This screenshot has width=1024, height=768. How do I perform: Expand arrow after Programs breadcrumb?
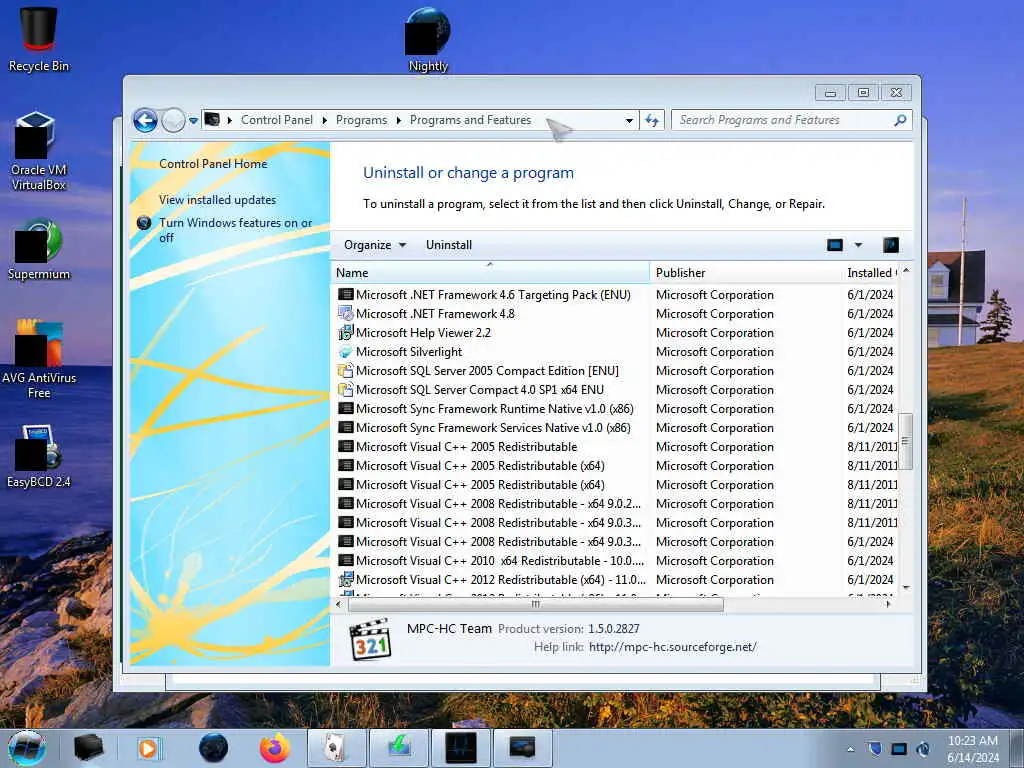pyautogui.click(x=398, y=120)
